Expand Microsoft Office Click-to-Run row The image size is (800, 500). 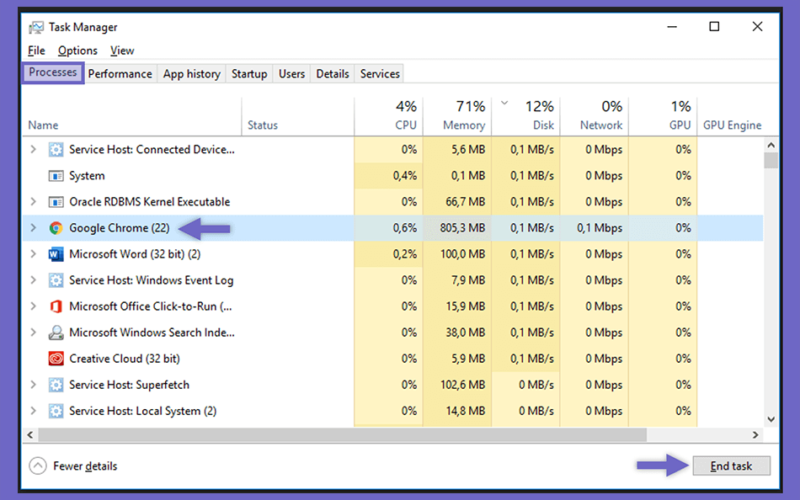click(x=33, y=306)
